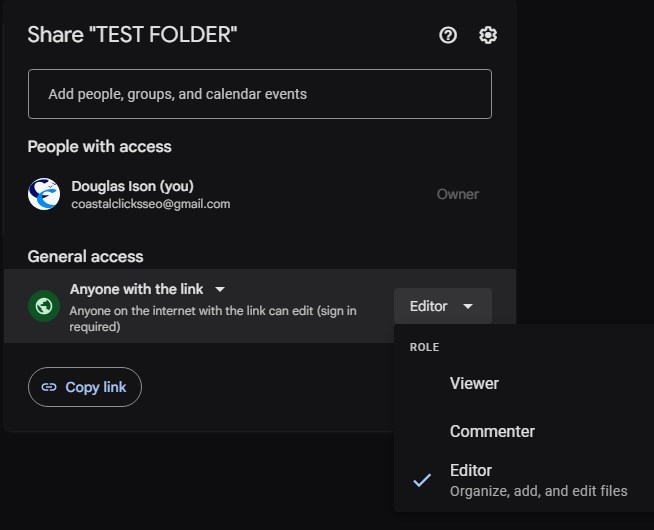
Task: Select Editor in the role menu
Action: point(471,470)
